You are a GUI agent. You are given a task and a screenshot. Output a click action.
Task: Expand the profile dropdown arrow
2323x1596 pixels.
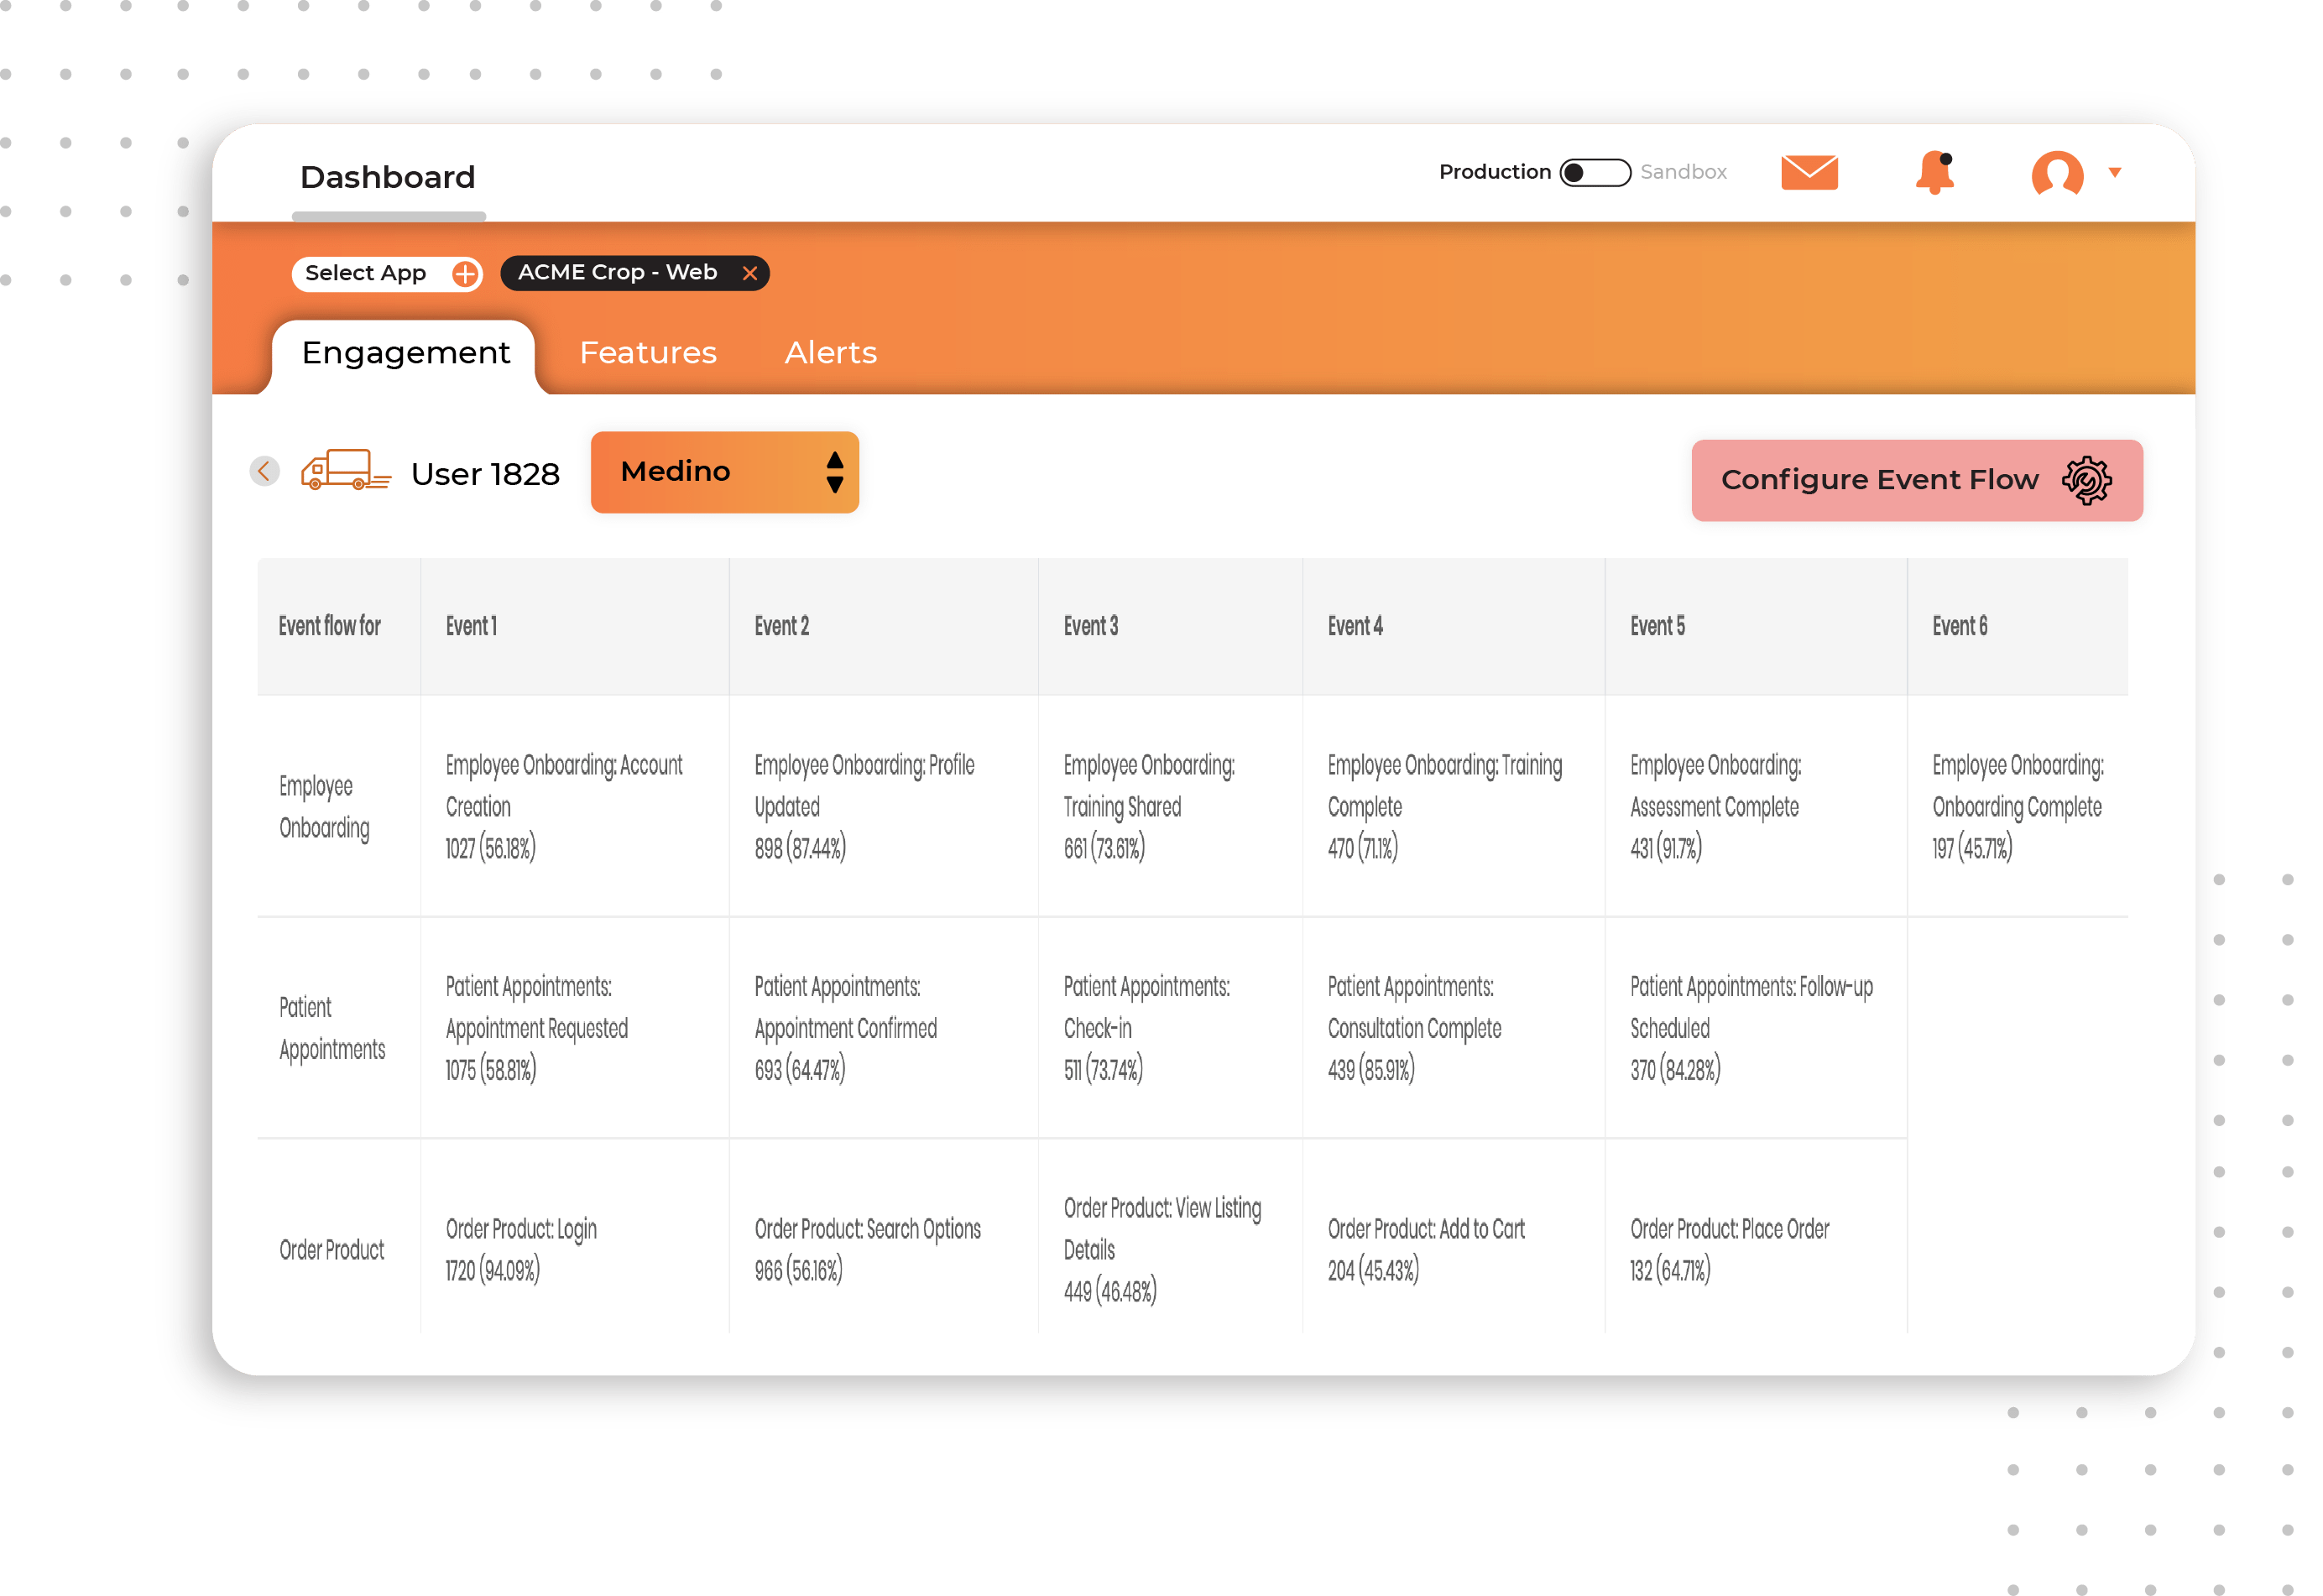click(x=2114, y=172)
